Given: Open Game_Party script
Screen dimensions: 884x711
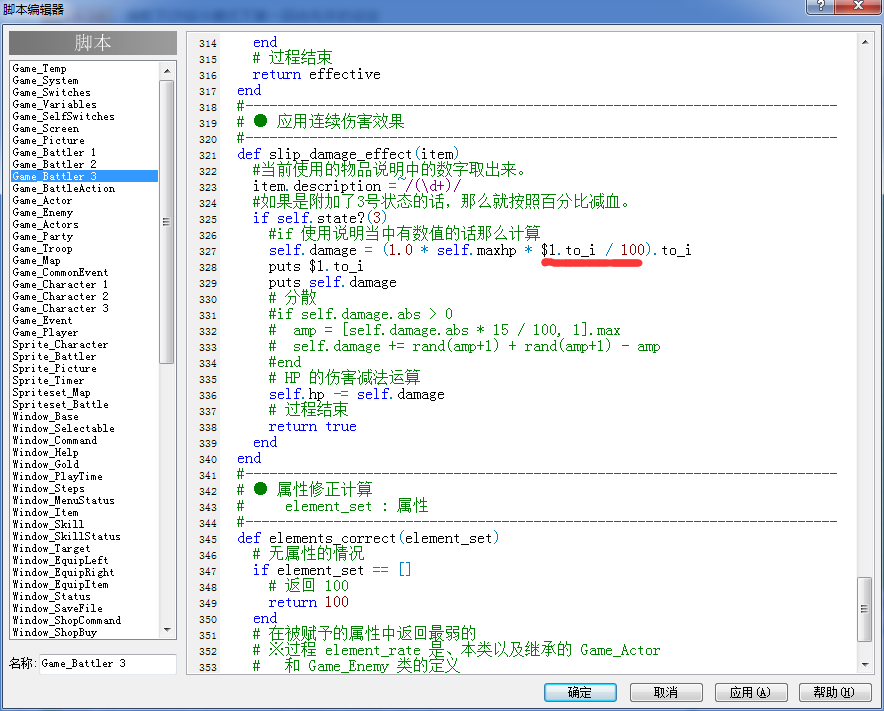Looking at the screenshot, I should pyautogui.click(x=42, y=236).
